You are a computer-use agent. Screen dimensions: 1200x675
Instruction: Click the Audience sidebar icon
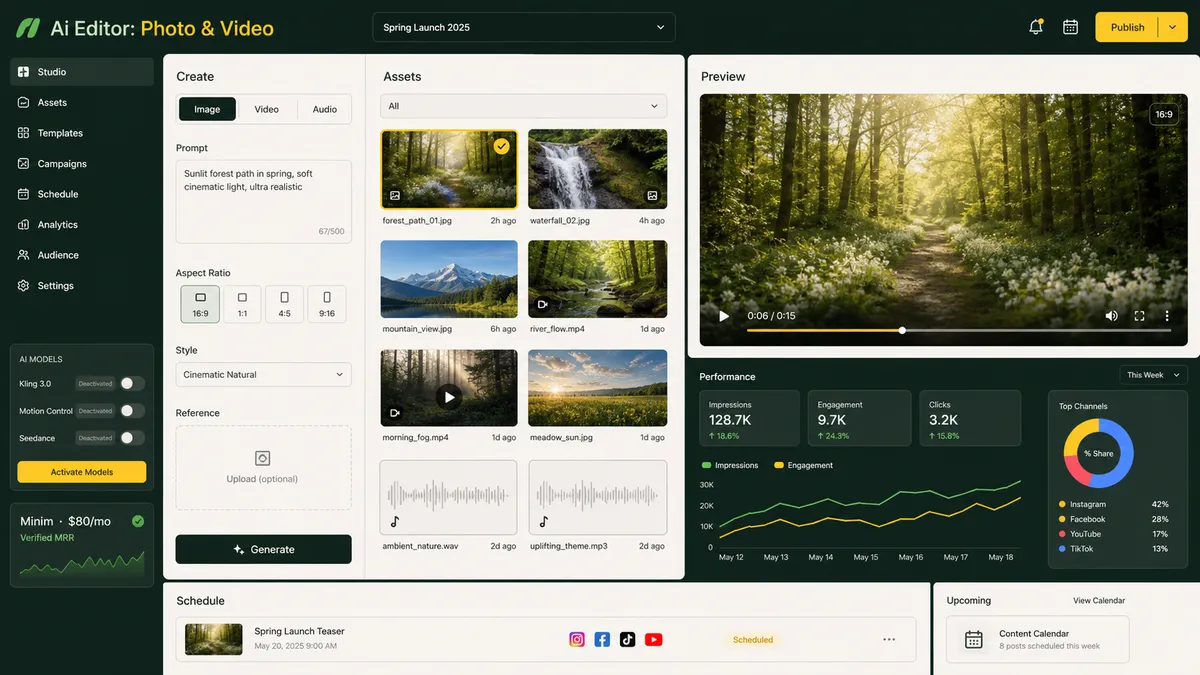[24, 255]
